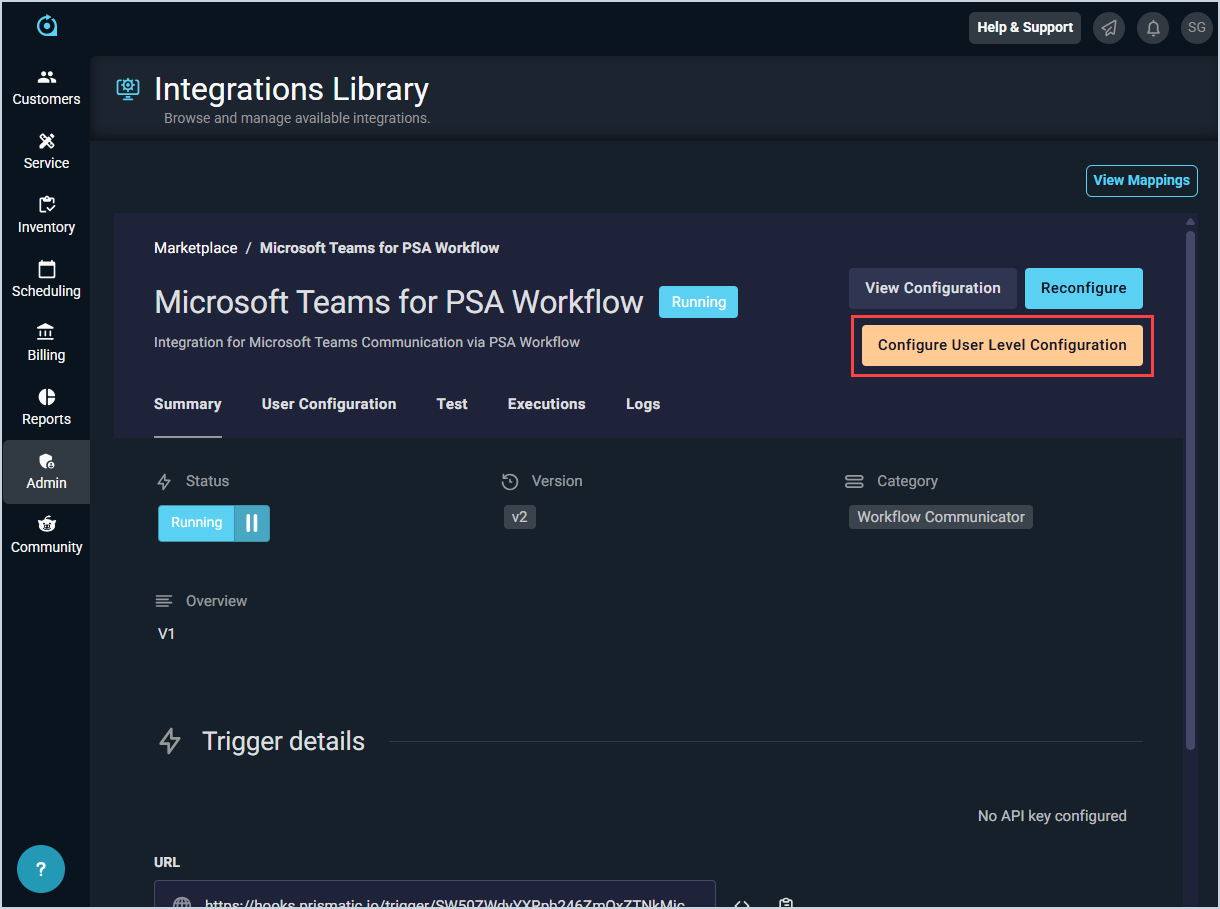Open Scheduling calendar icon
Screen dimensions: 1220x909
point(46,269)
